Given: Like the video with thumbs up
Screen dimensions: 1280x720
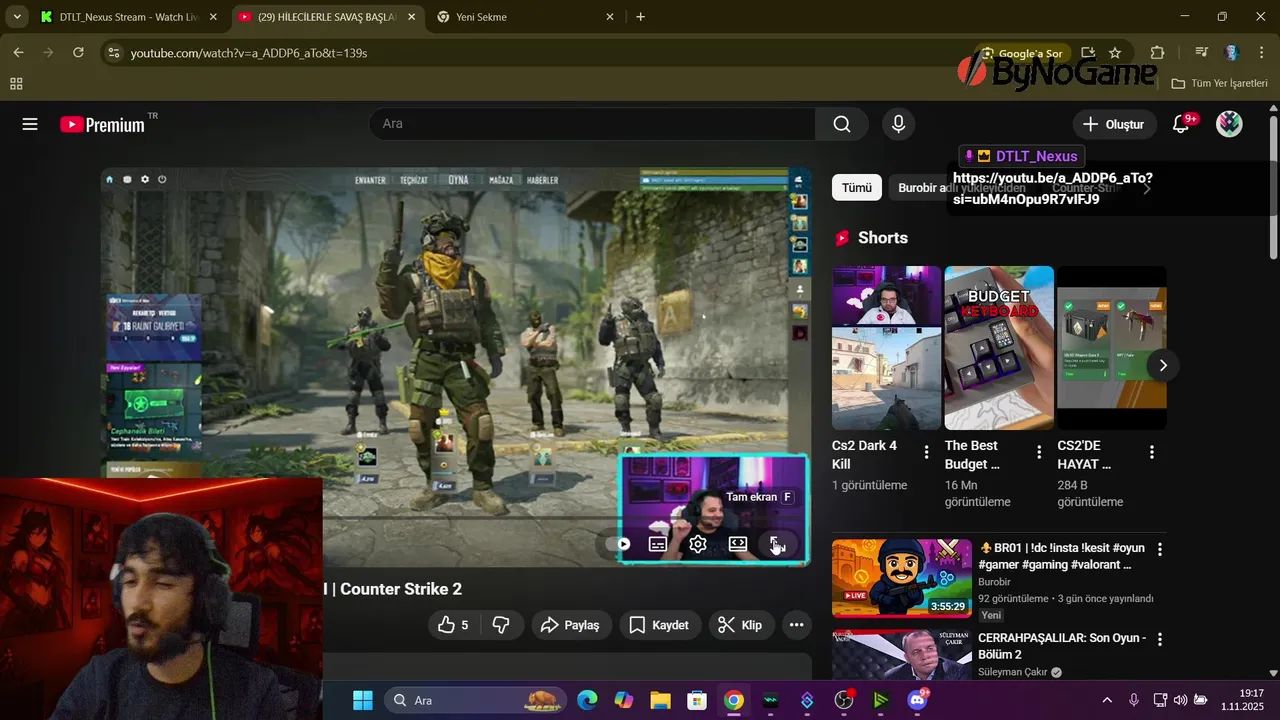Looking at the screenshot, I should (453, 625).
